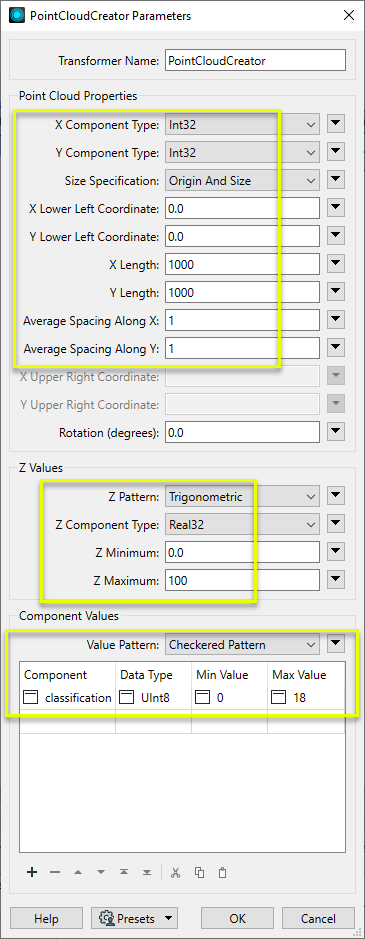
Task: Click the Cancel button
Action: point(318,919)
